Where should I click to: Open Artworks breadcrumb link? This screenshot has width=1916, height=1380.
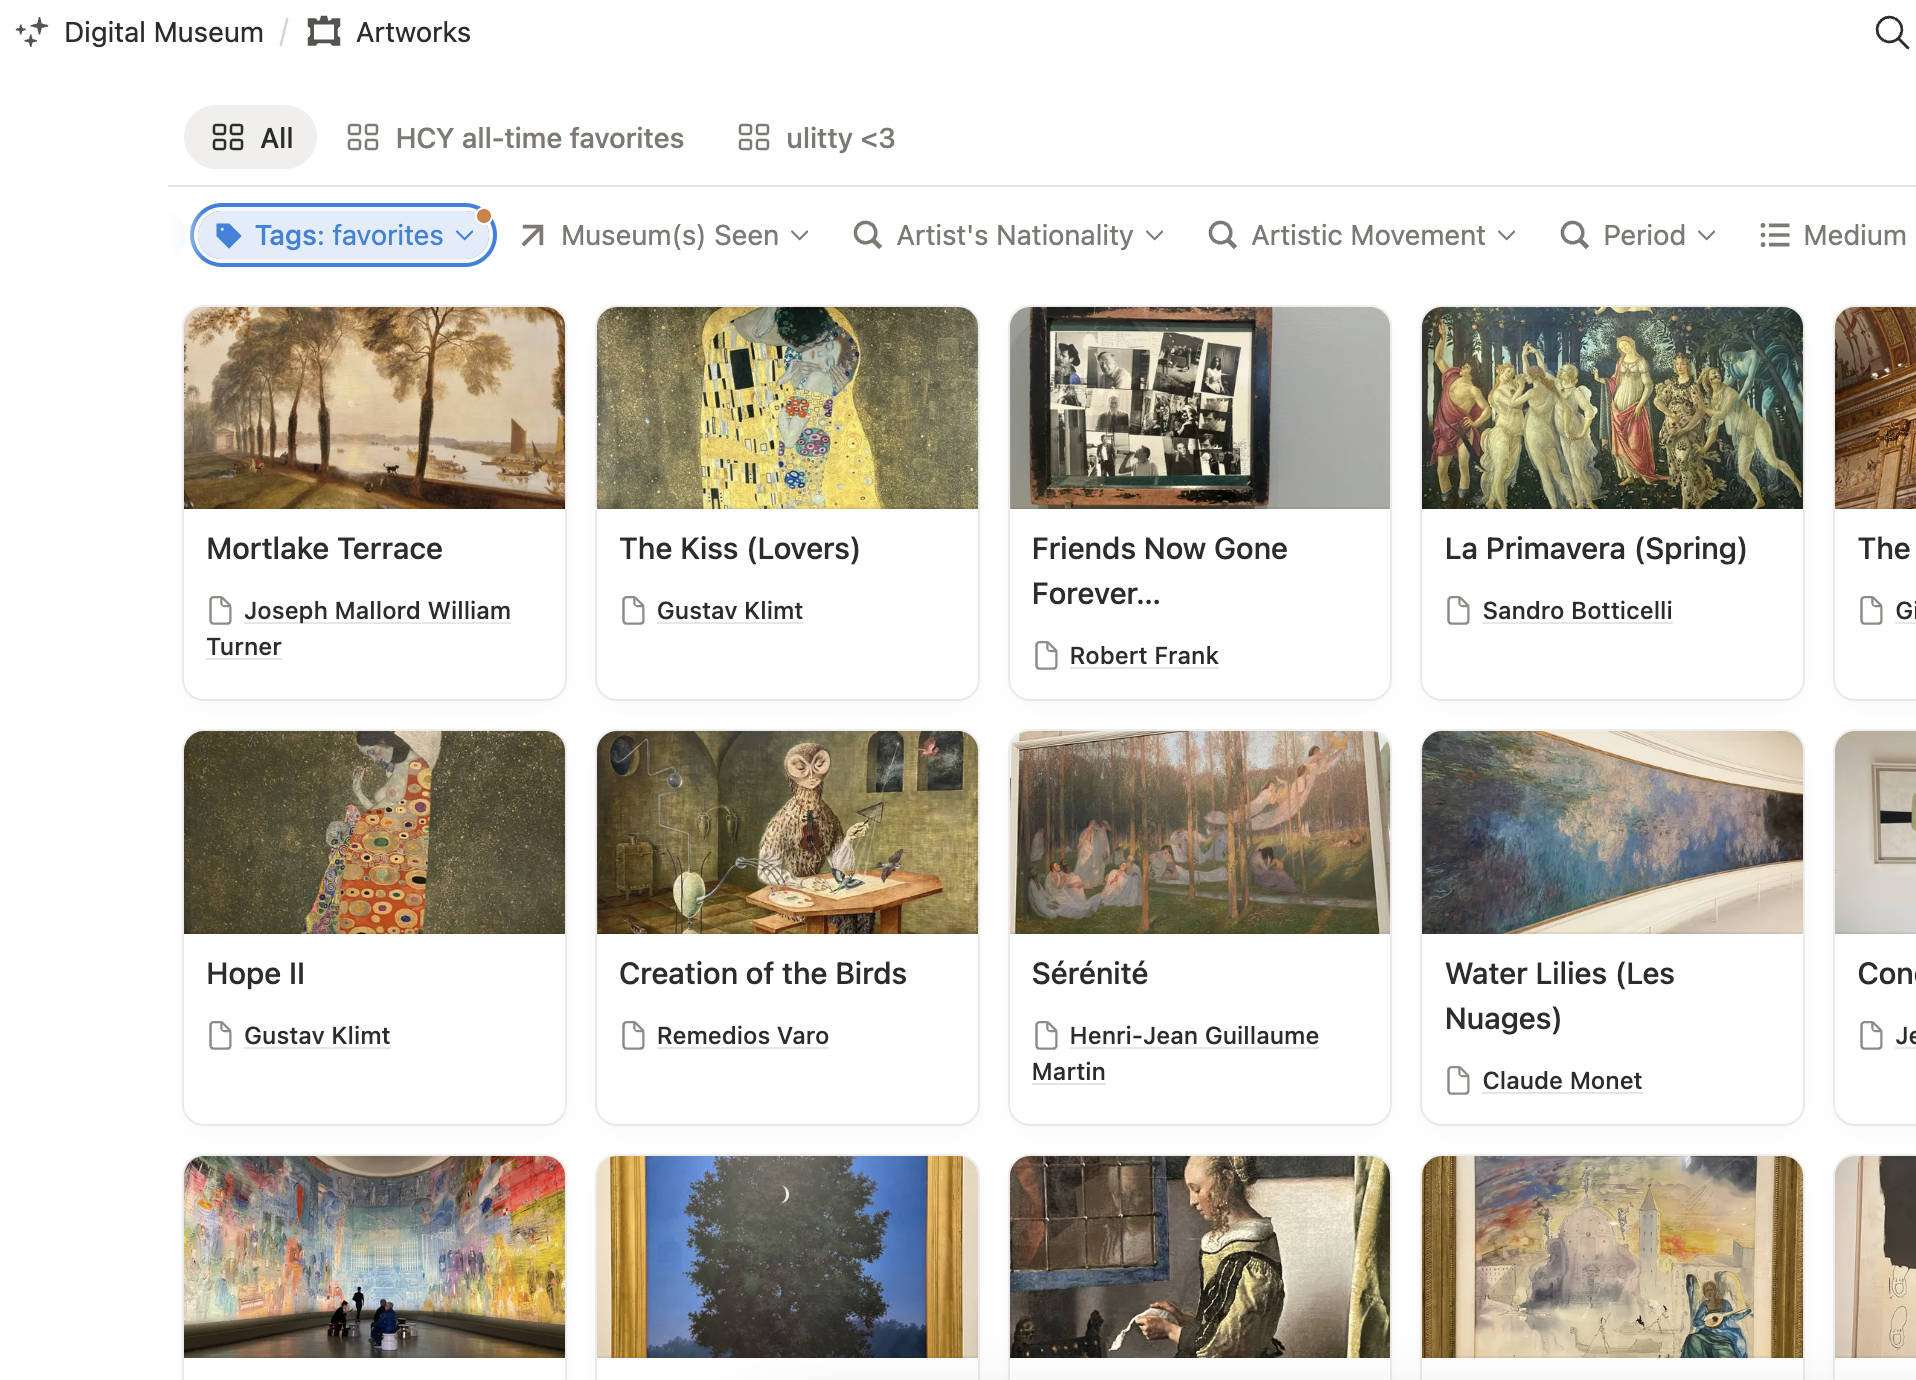413,32
